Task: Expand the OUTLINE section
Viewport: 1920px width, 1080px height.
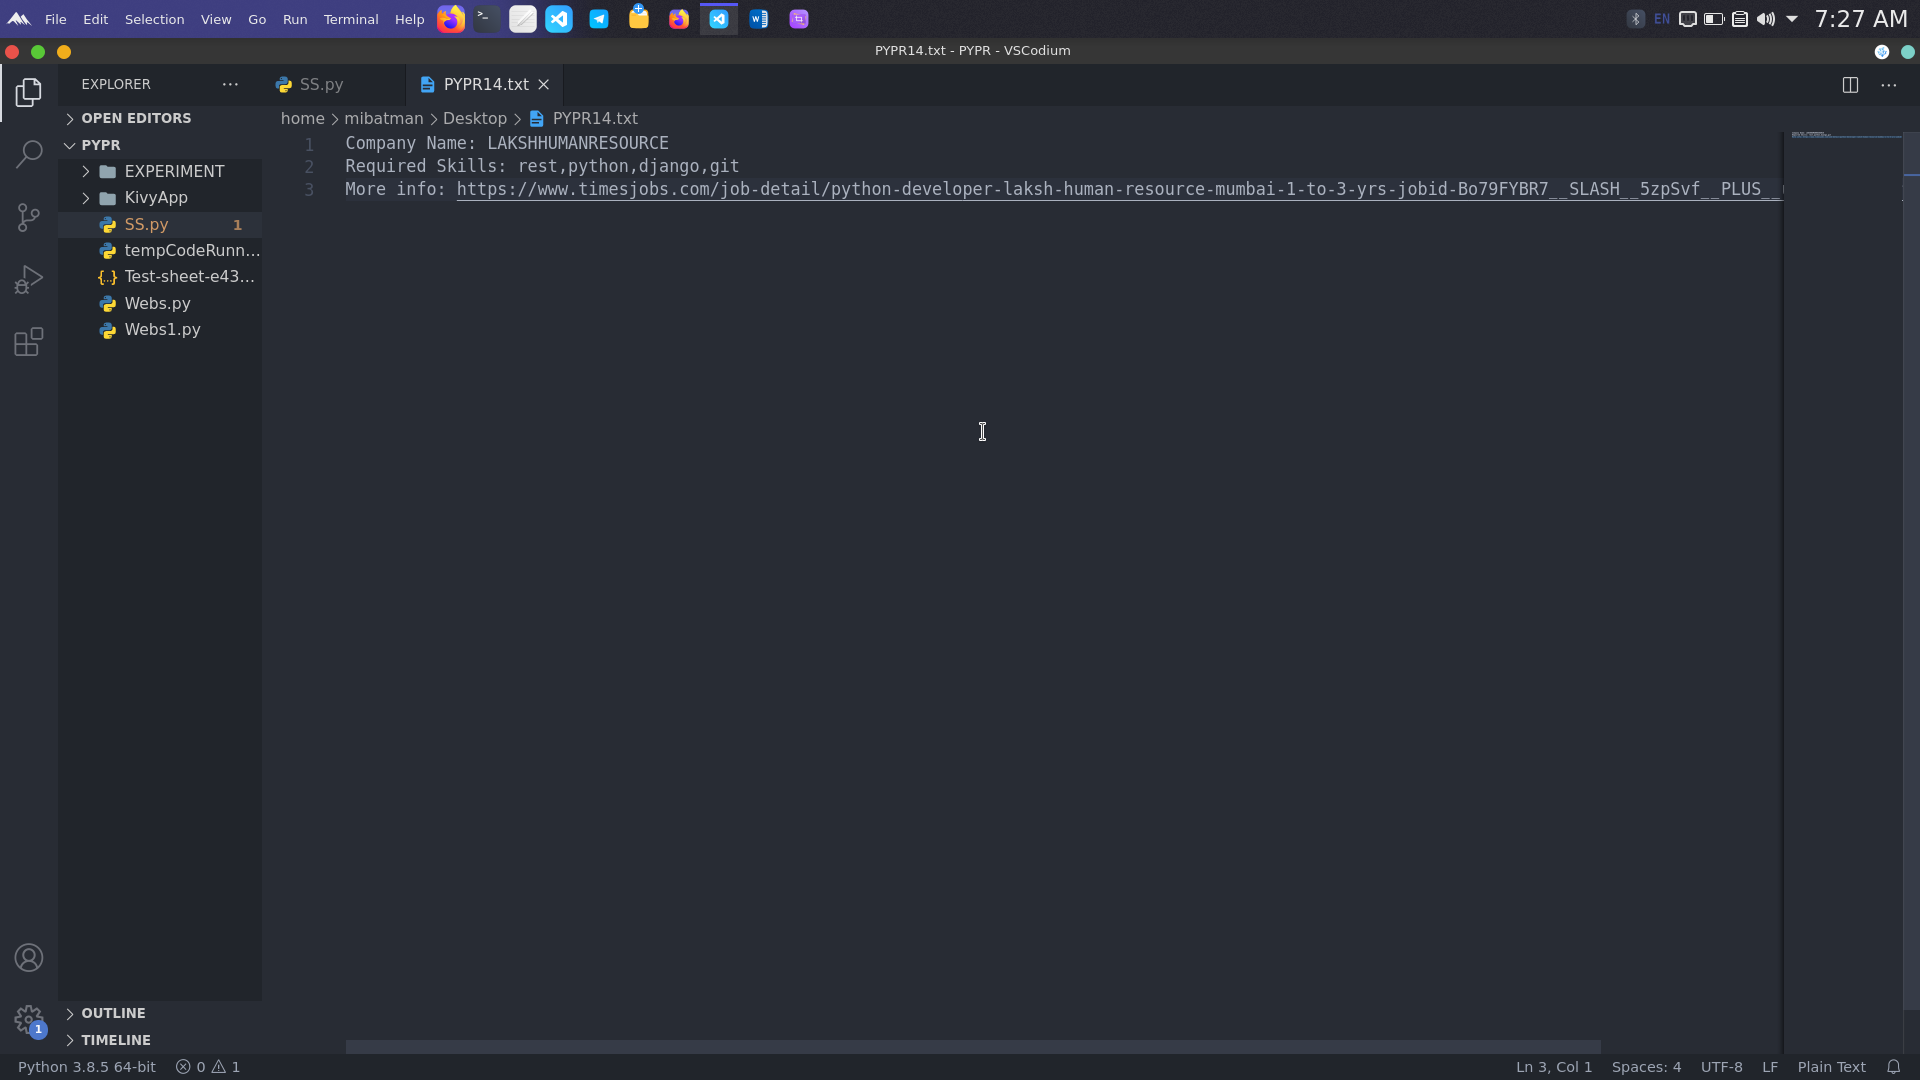Action: 113,1013
